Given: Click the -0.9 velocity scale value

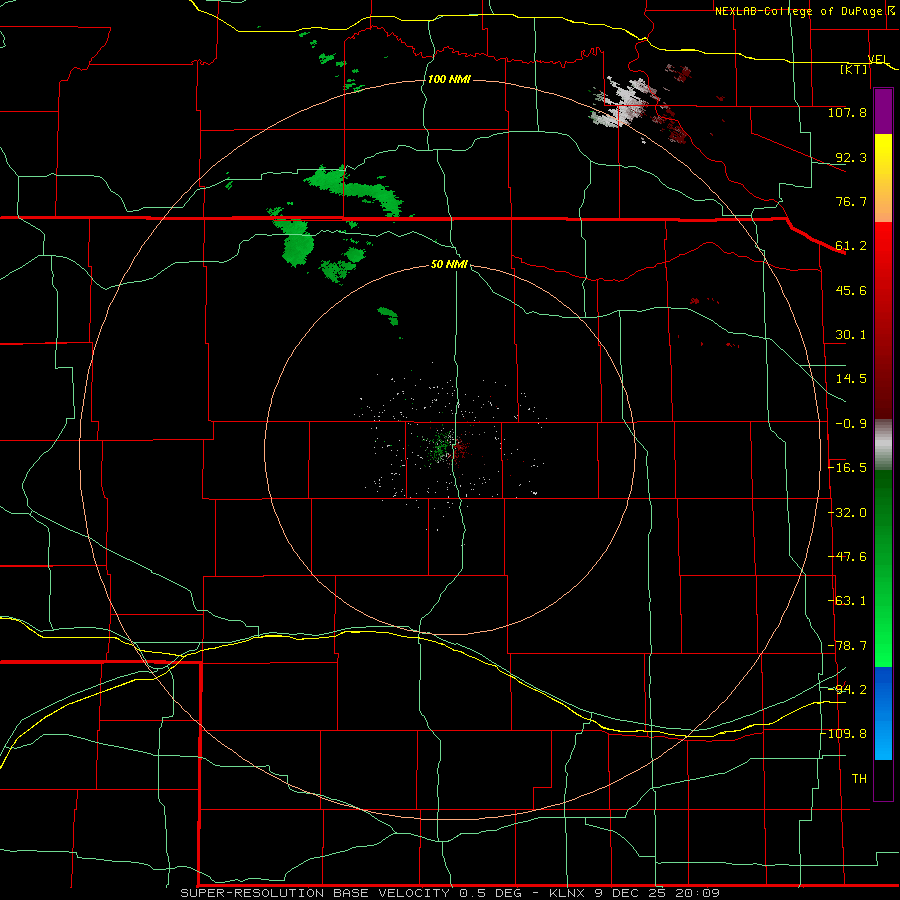Looking at the screenshot, I should (851, 424).
